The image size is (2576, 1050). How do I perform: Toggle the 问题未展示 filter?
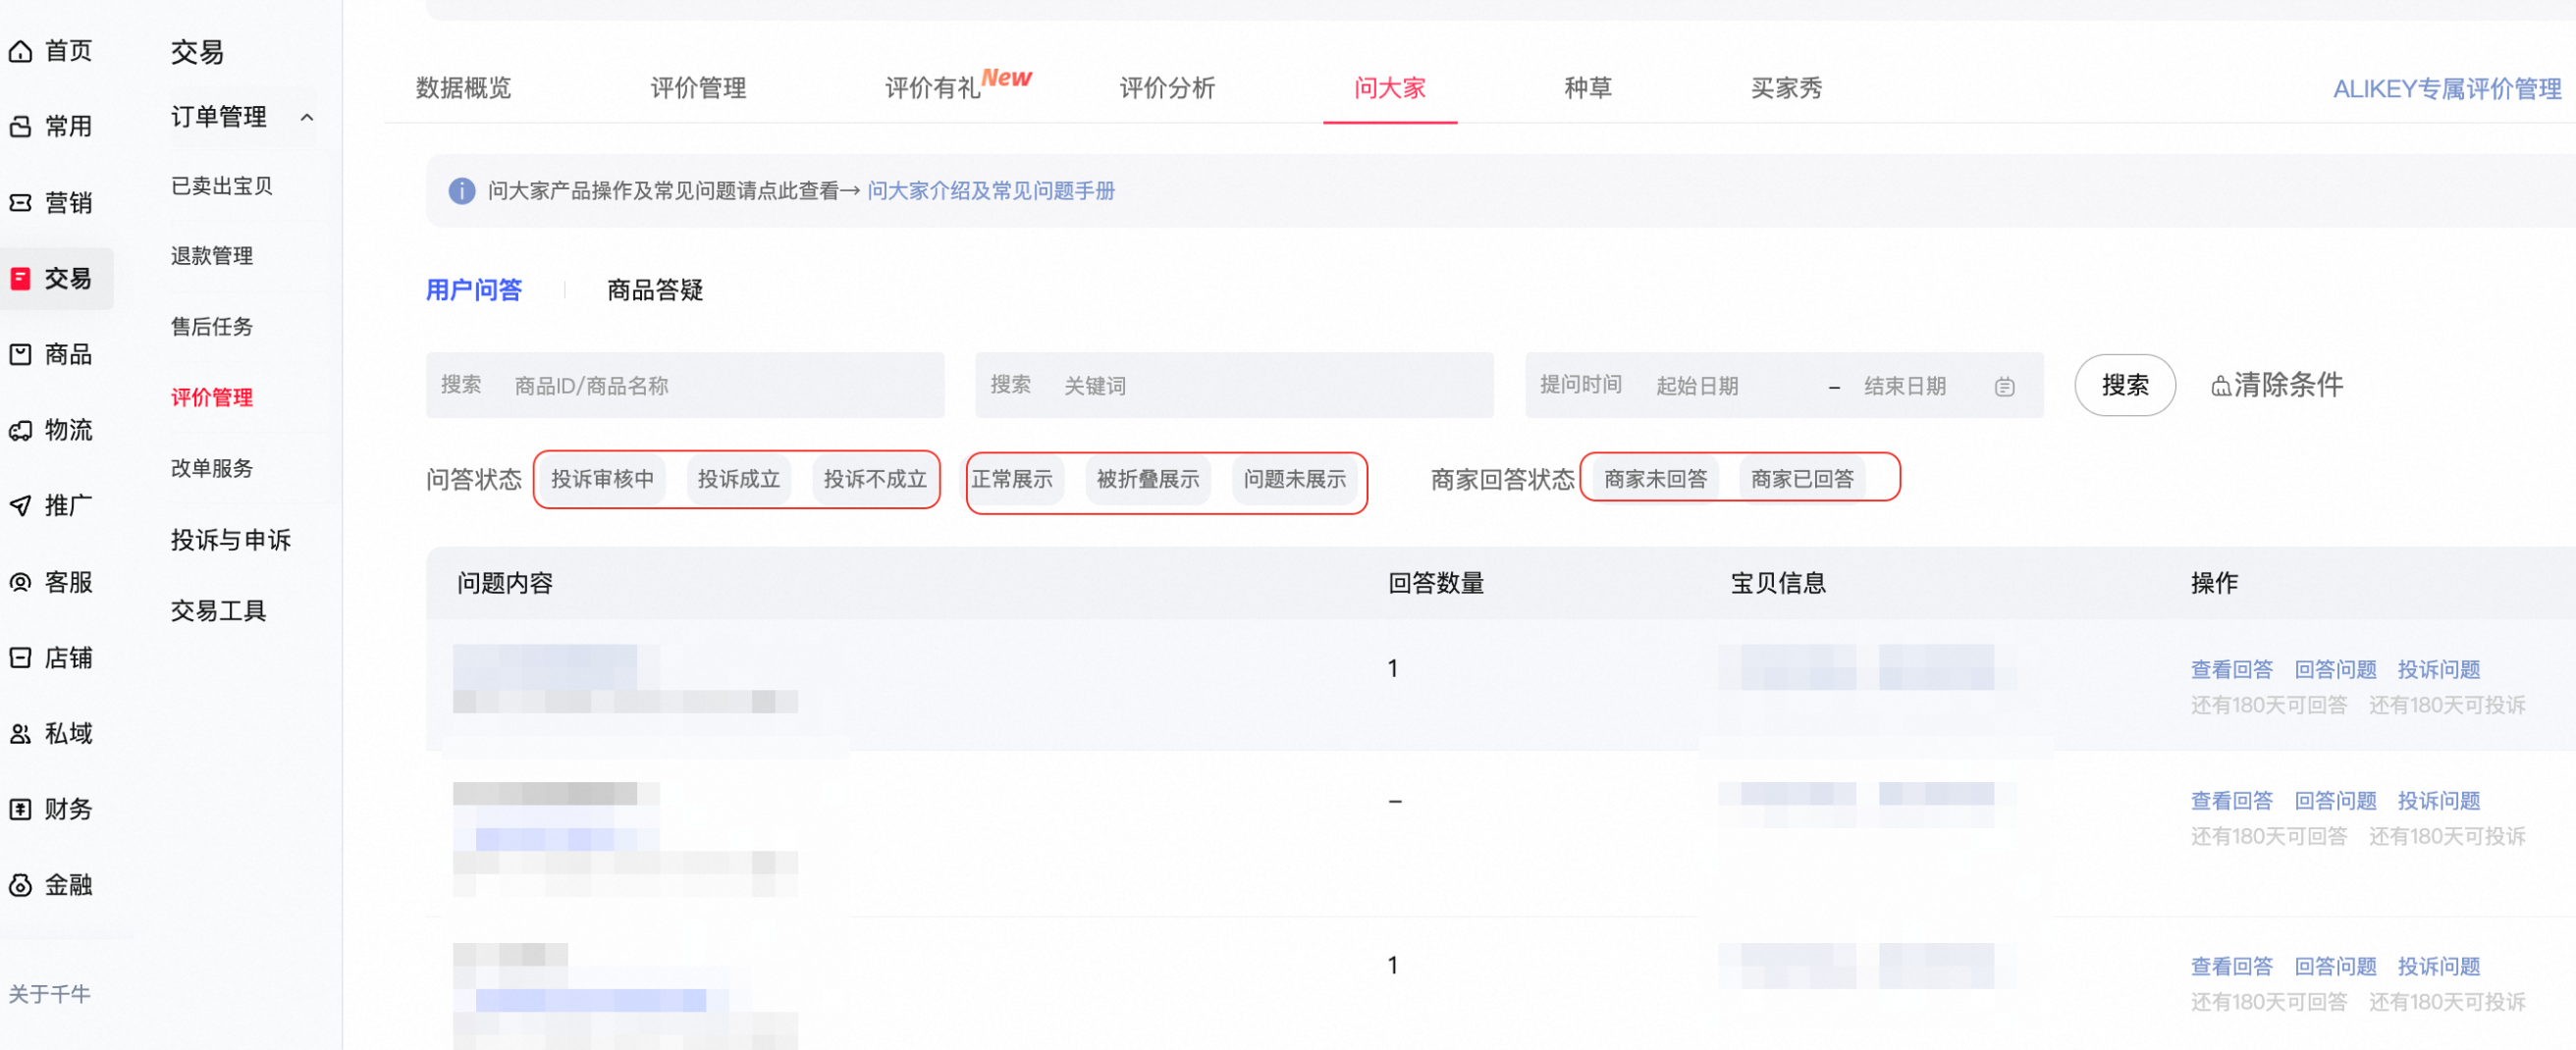point(1295,479)
